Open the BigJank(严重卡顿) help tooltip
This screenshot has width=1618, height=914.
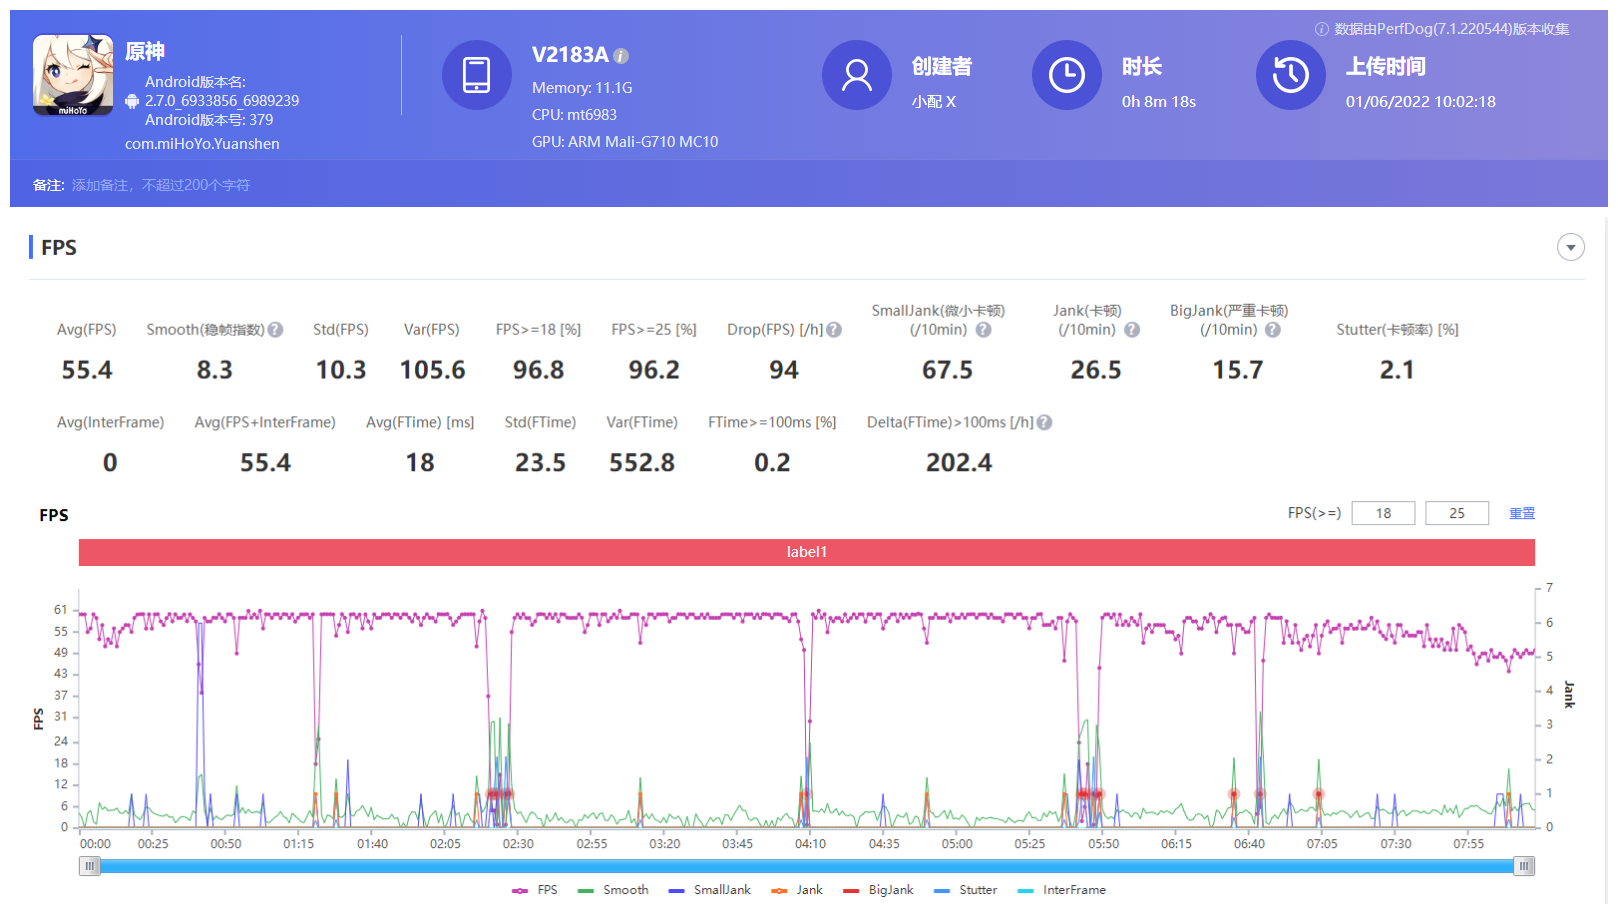1271,329
